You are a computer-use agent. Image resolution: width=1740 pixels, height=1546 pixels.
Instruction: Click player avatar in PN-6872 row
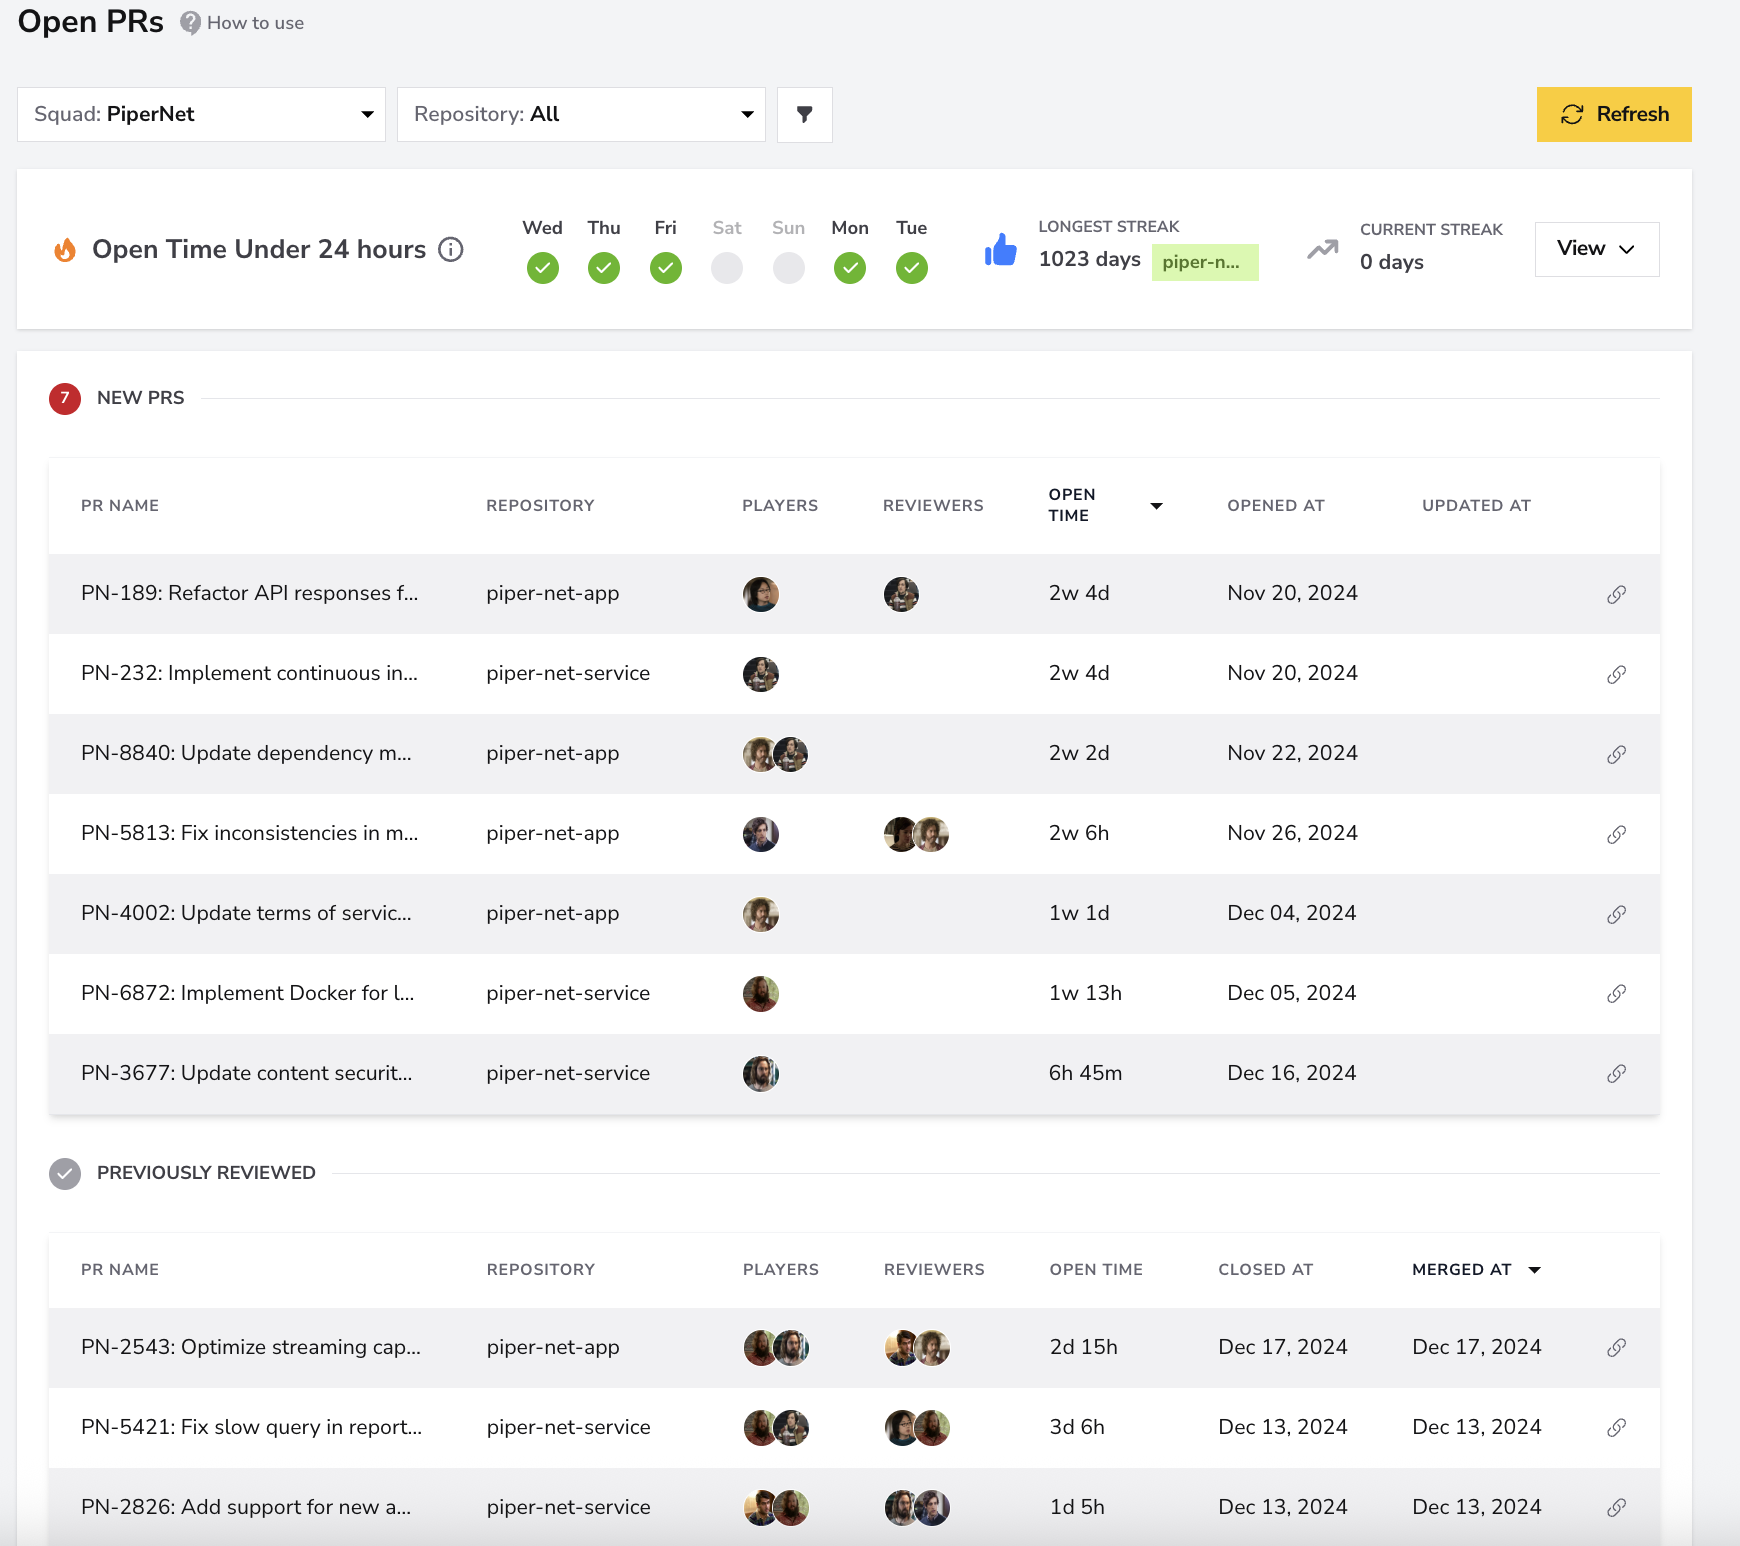[x=761, y=994]
